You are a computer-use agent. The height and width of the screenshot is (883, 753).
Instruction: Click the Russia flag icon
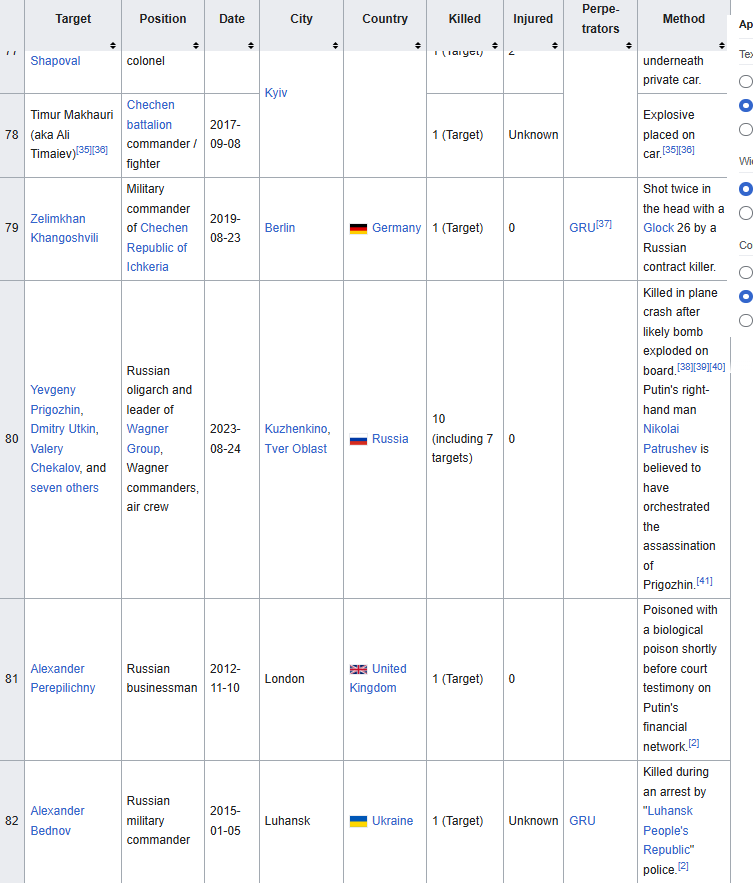point(358,439)
